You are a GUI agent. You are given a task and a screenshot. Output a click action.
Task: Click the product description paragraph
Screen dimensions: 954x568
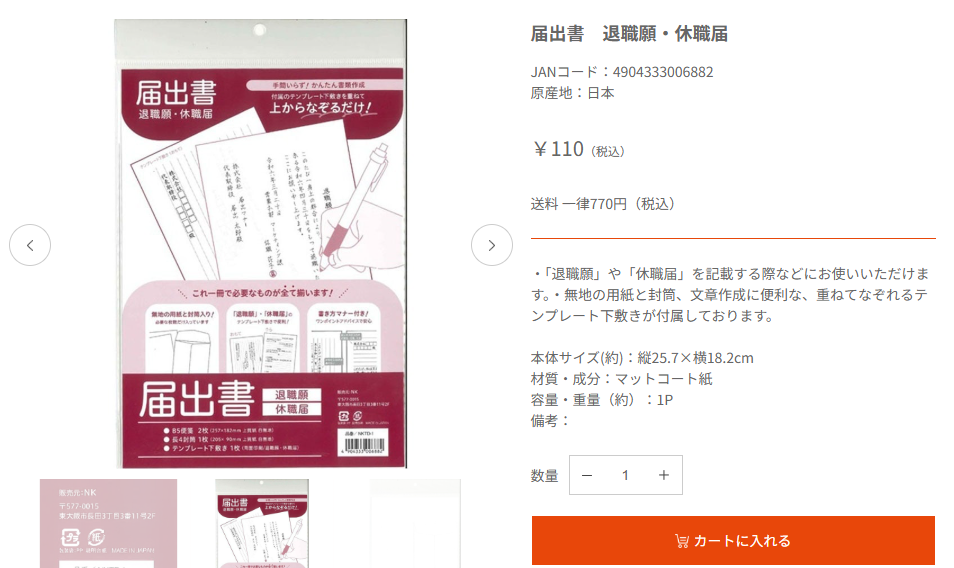730,295
